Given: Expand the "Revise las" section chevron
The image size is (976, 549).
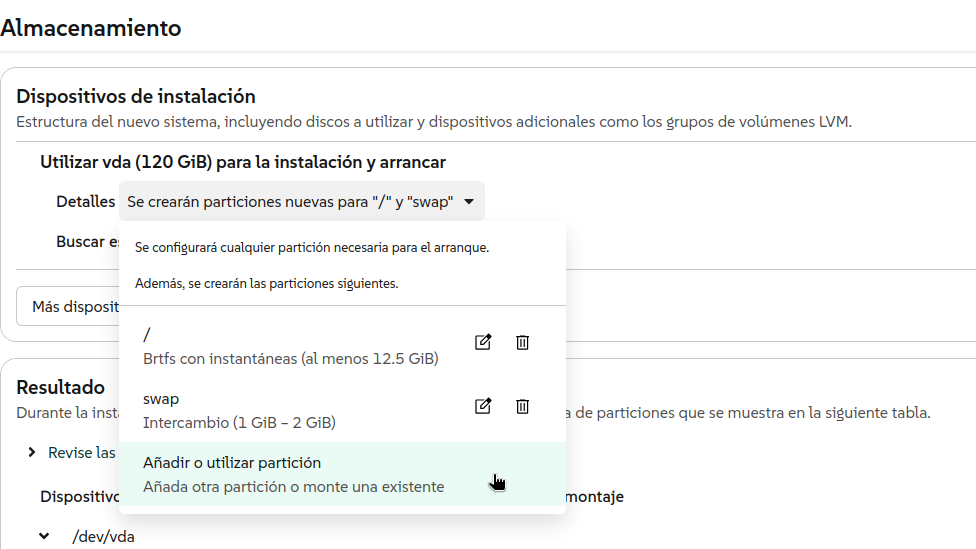Looking at the screenshot, I should [x=33, y=453].
